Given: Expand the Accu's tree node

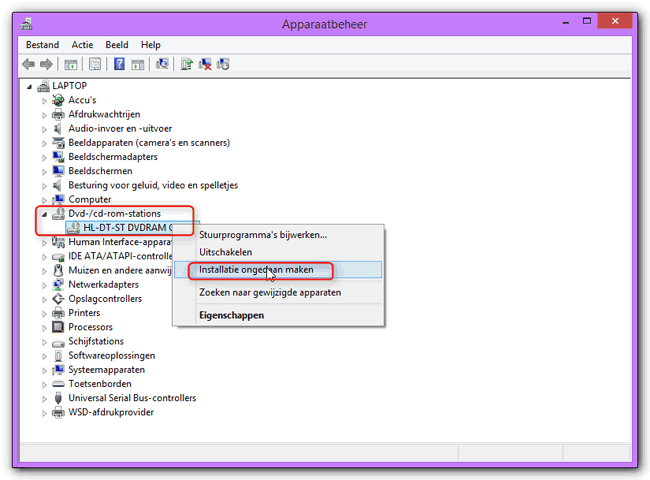Looking at the screenshot, I should pos(43,101).
